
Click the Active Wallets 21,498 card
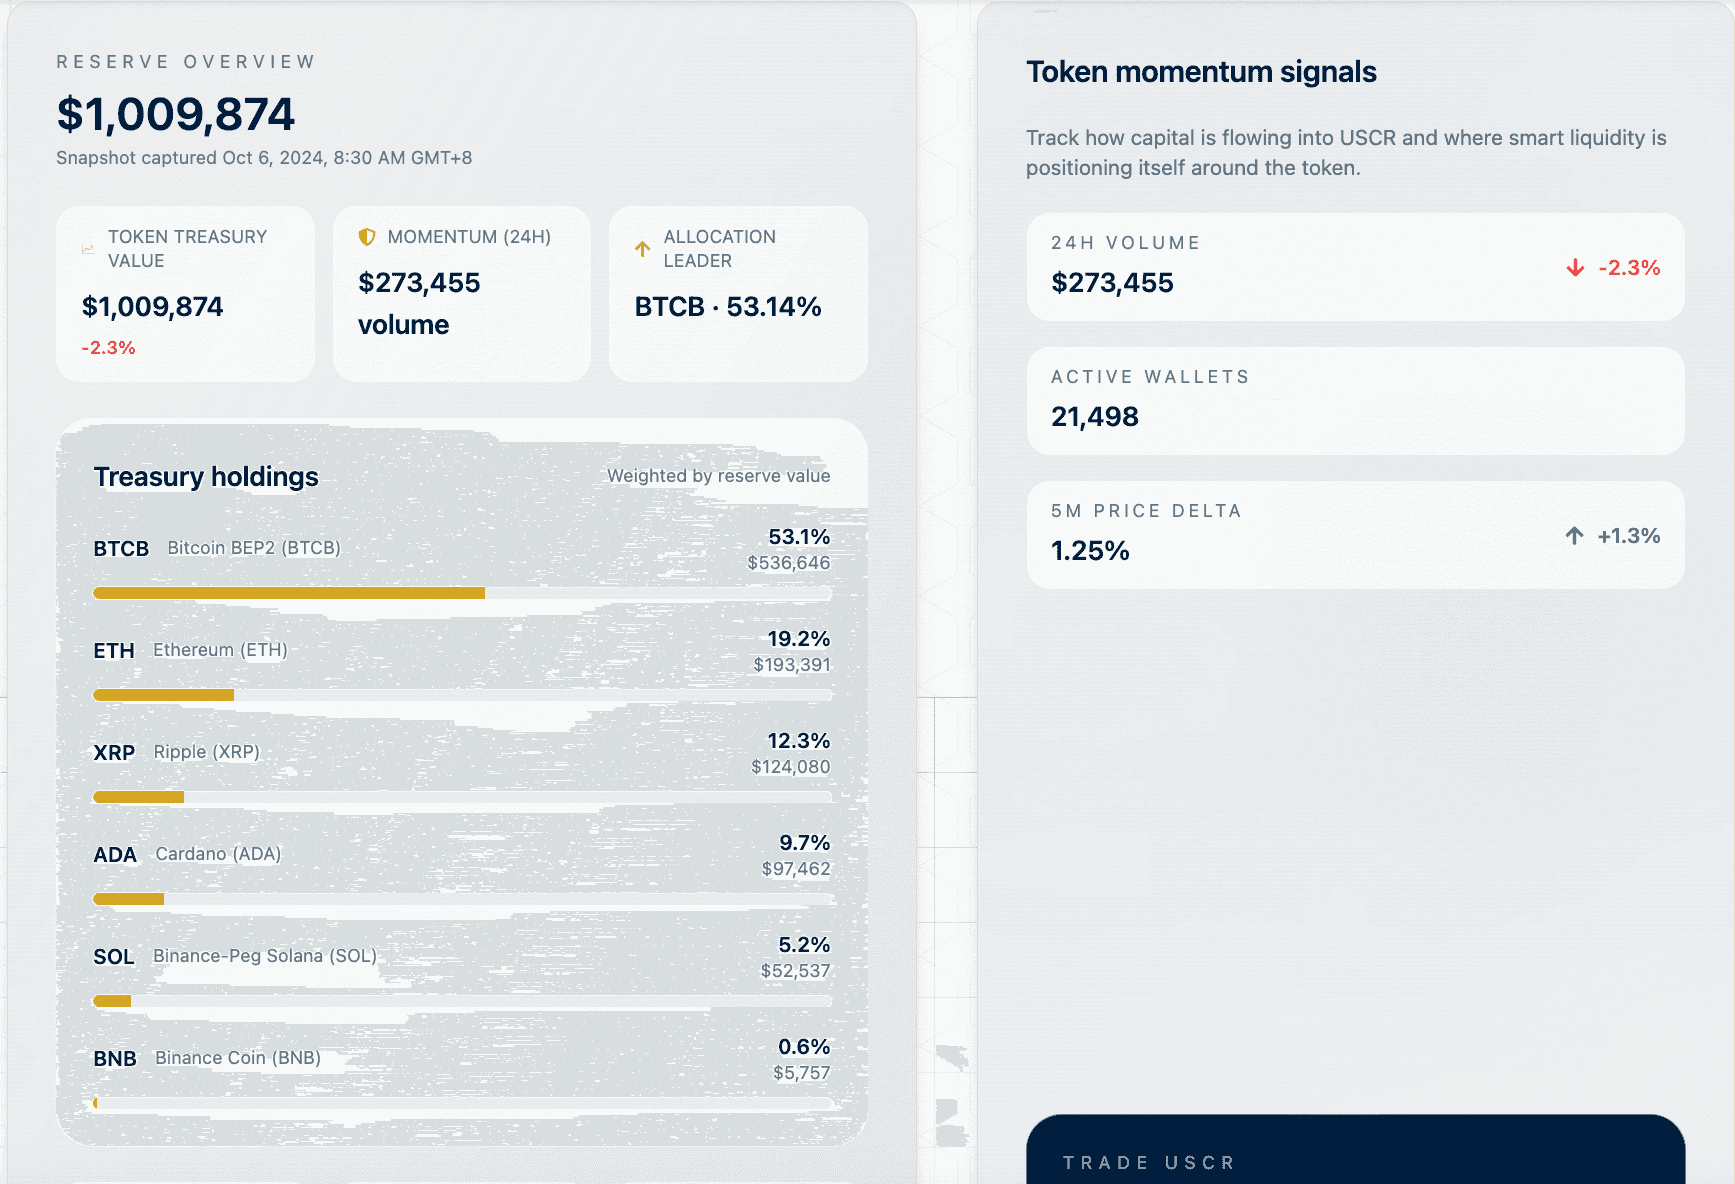[1355, 401]
